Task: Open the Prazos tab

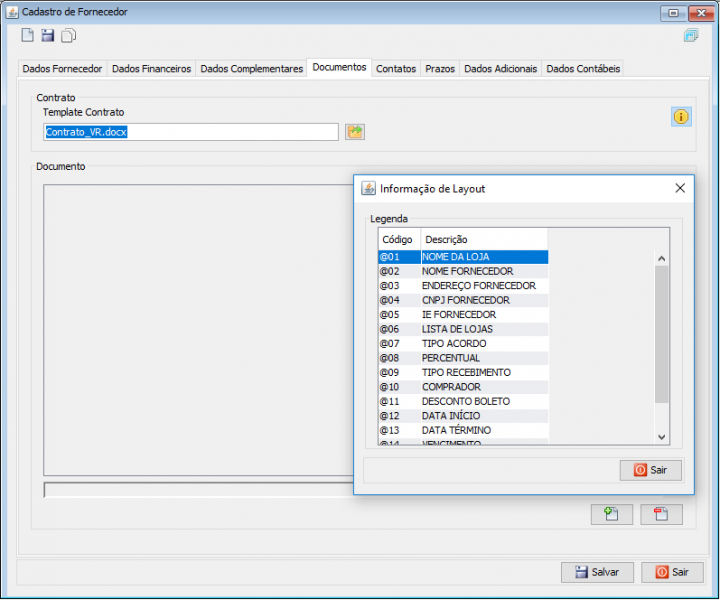Action: pos(439,69)
